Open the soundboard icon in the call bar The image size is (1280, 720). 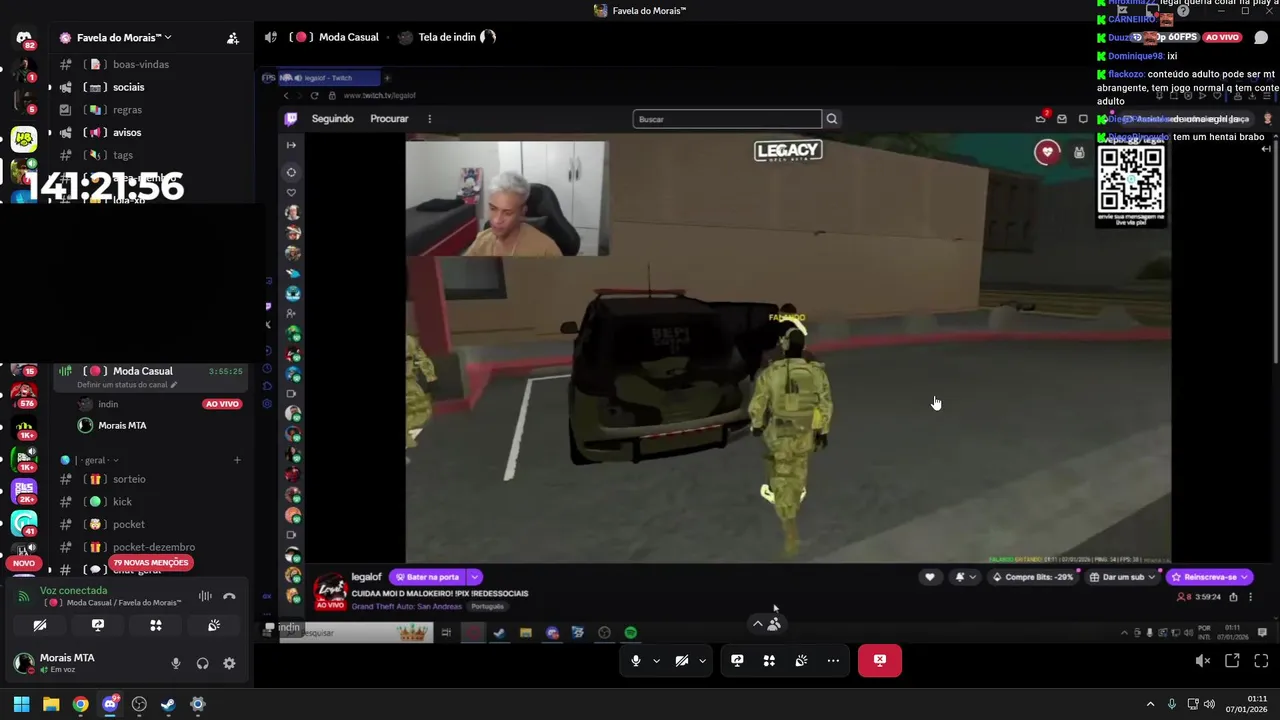[801, 660]
